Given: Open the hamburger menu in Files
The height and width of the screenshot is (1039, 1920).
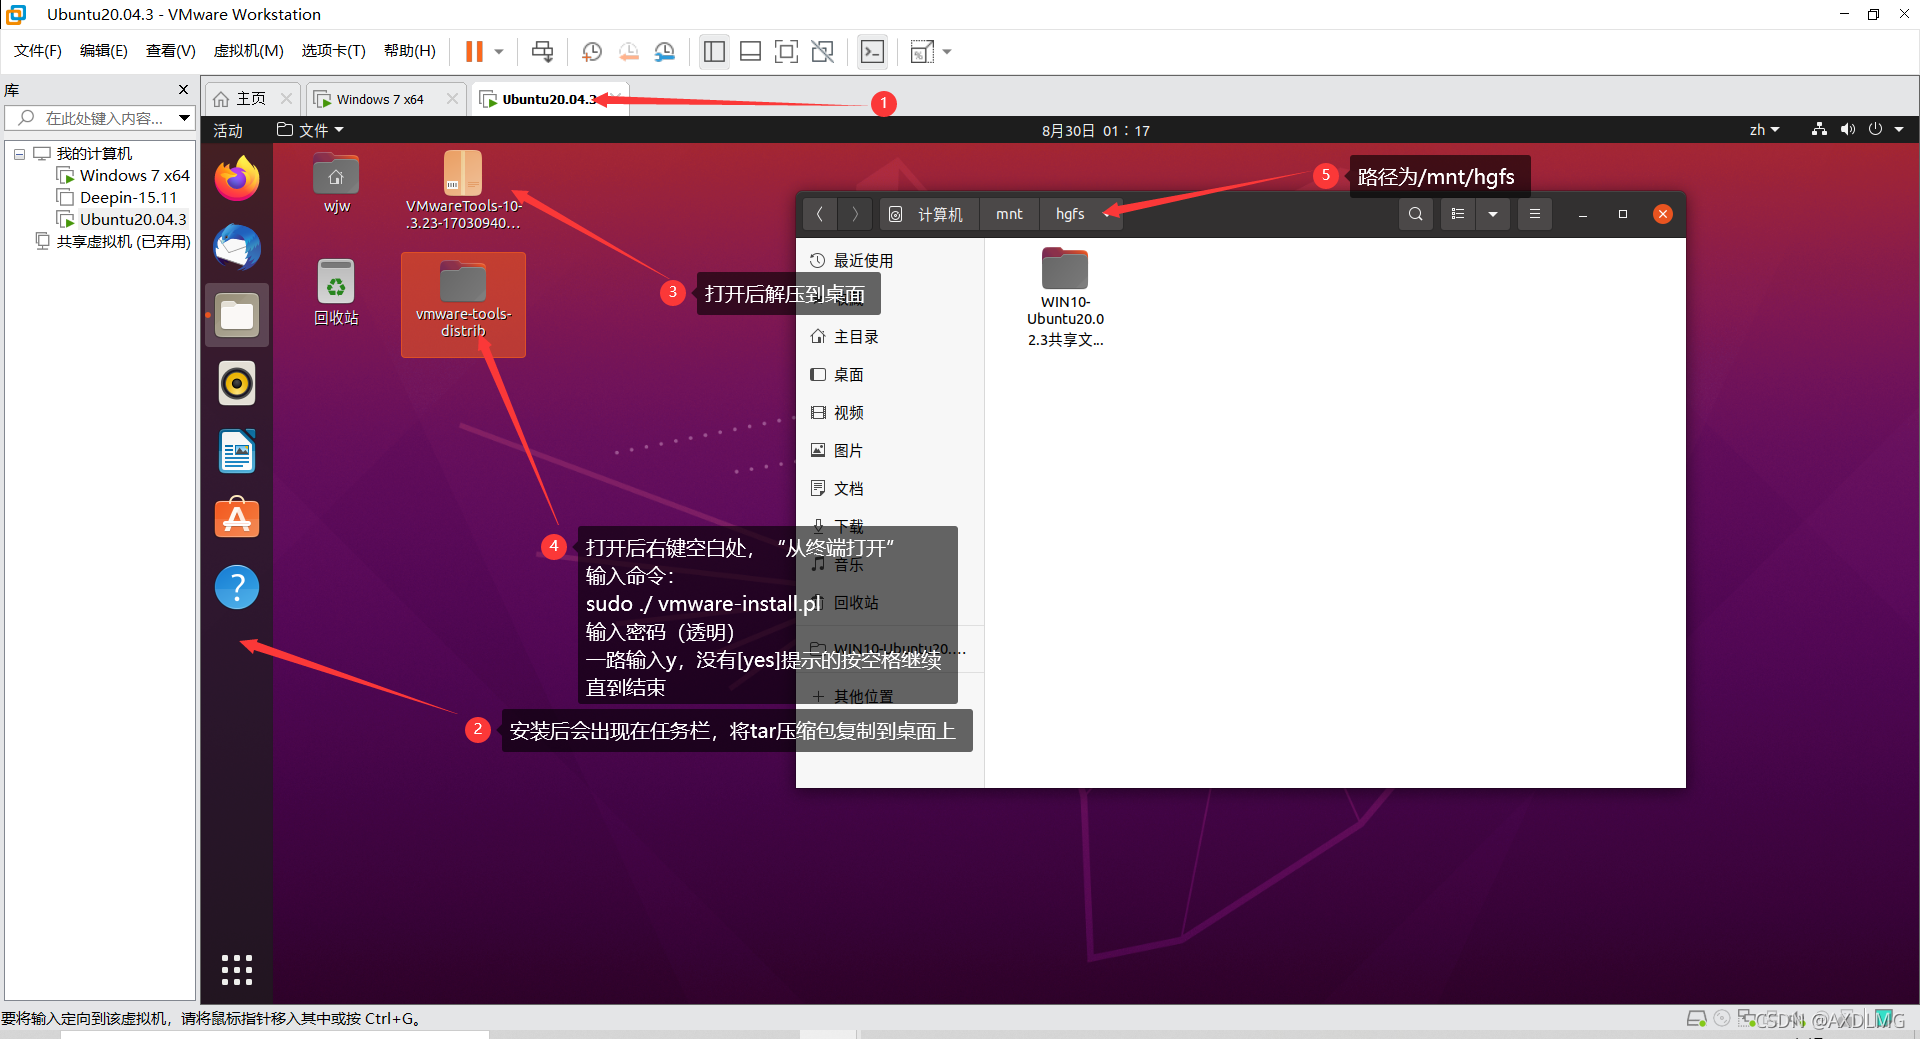Looking at the screenshot, I should 1535,214.
